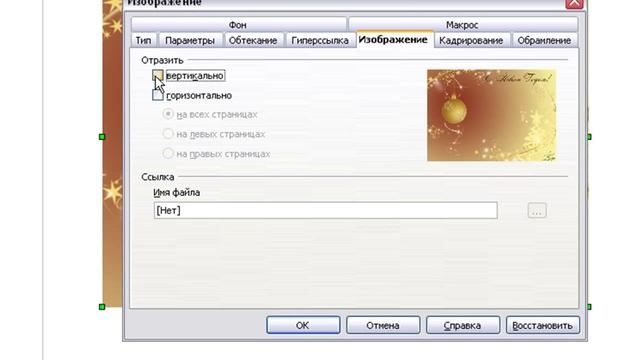Confirm with the OK button
The height and width of the screenshot is (360, 640).
click(303, 325)
